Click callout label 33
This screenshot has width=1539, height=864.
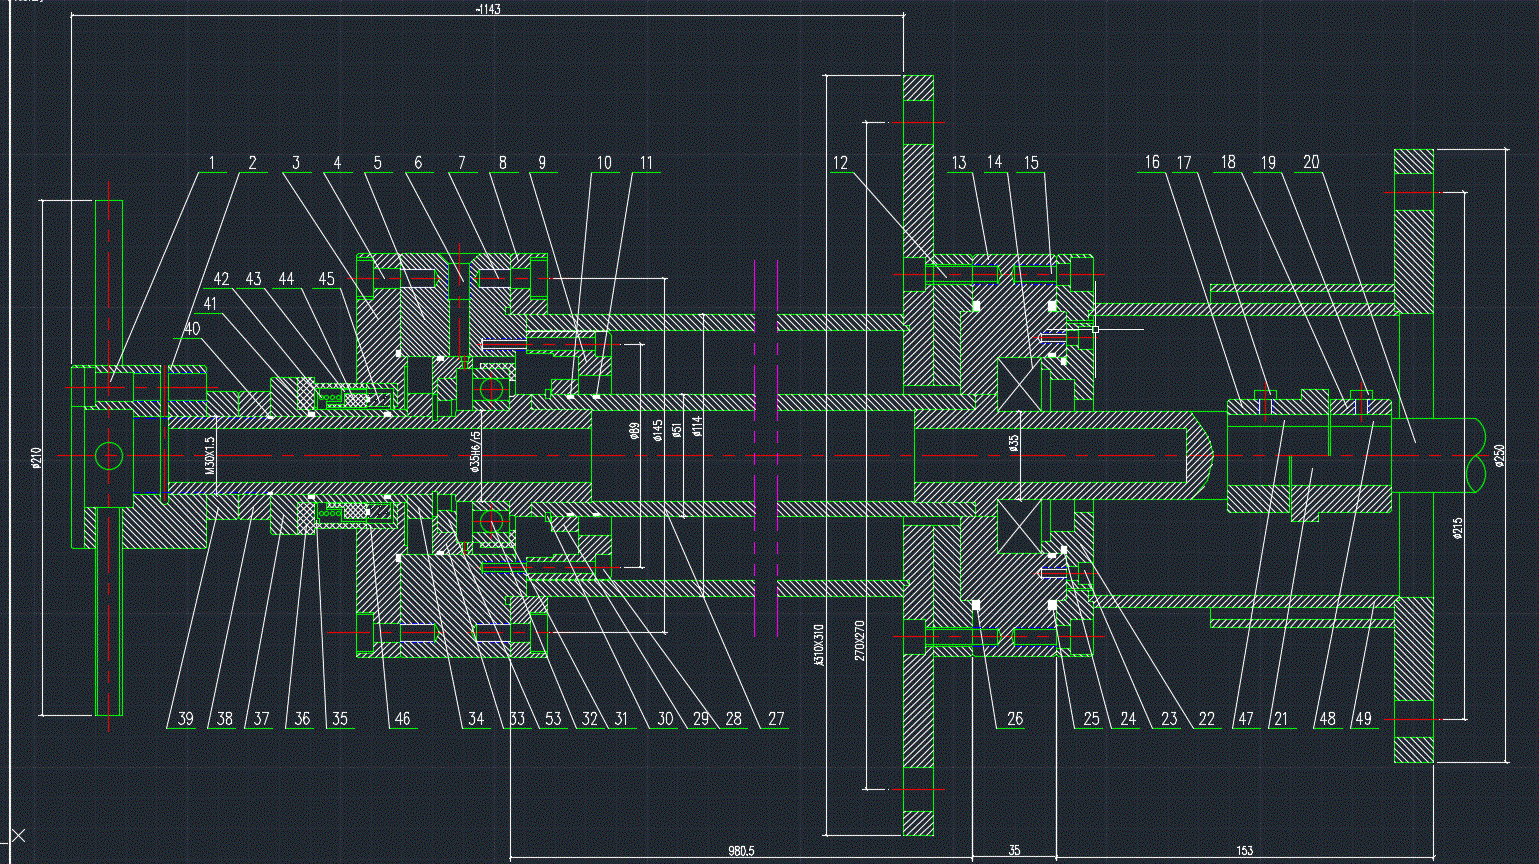coord(517,719)
